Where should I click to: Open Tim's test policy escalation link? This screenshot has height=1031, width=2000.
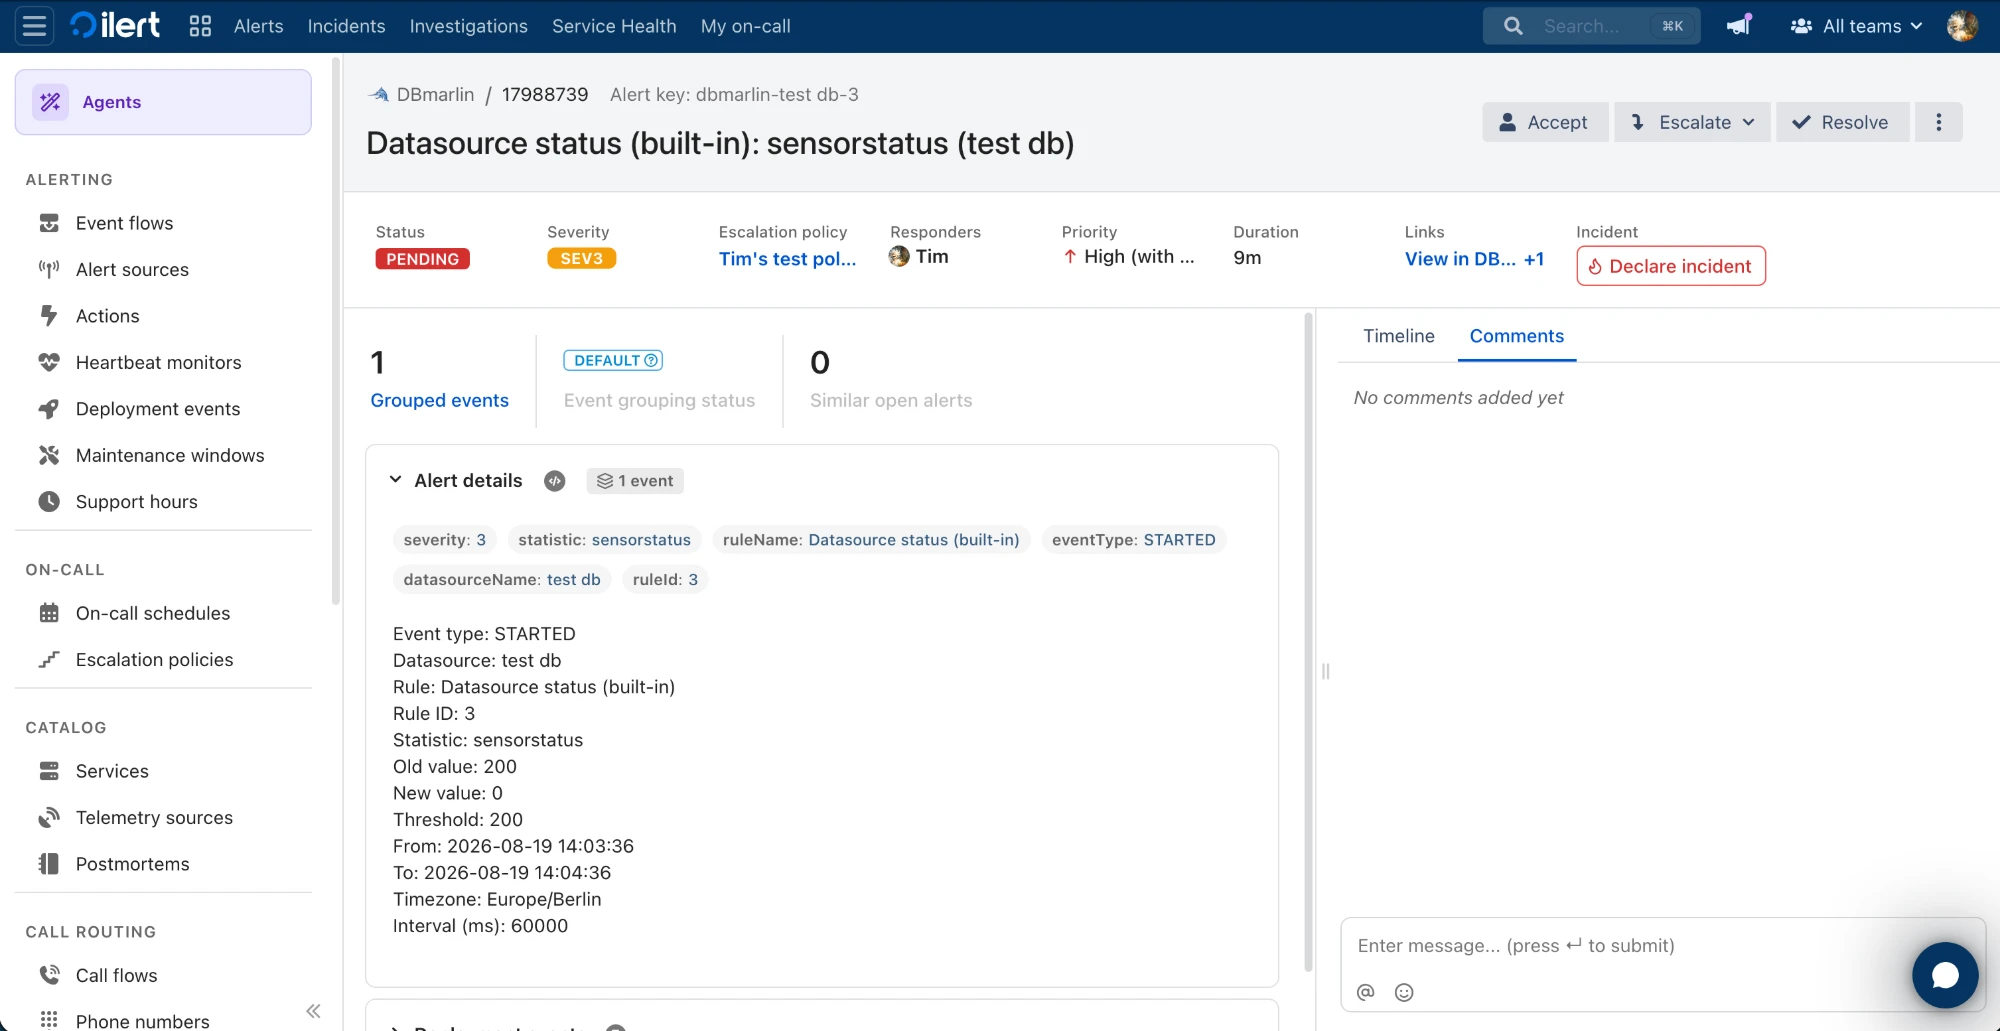click(x=787, y=259)
